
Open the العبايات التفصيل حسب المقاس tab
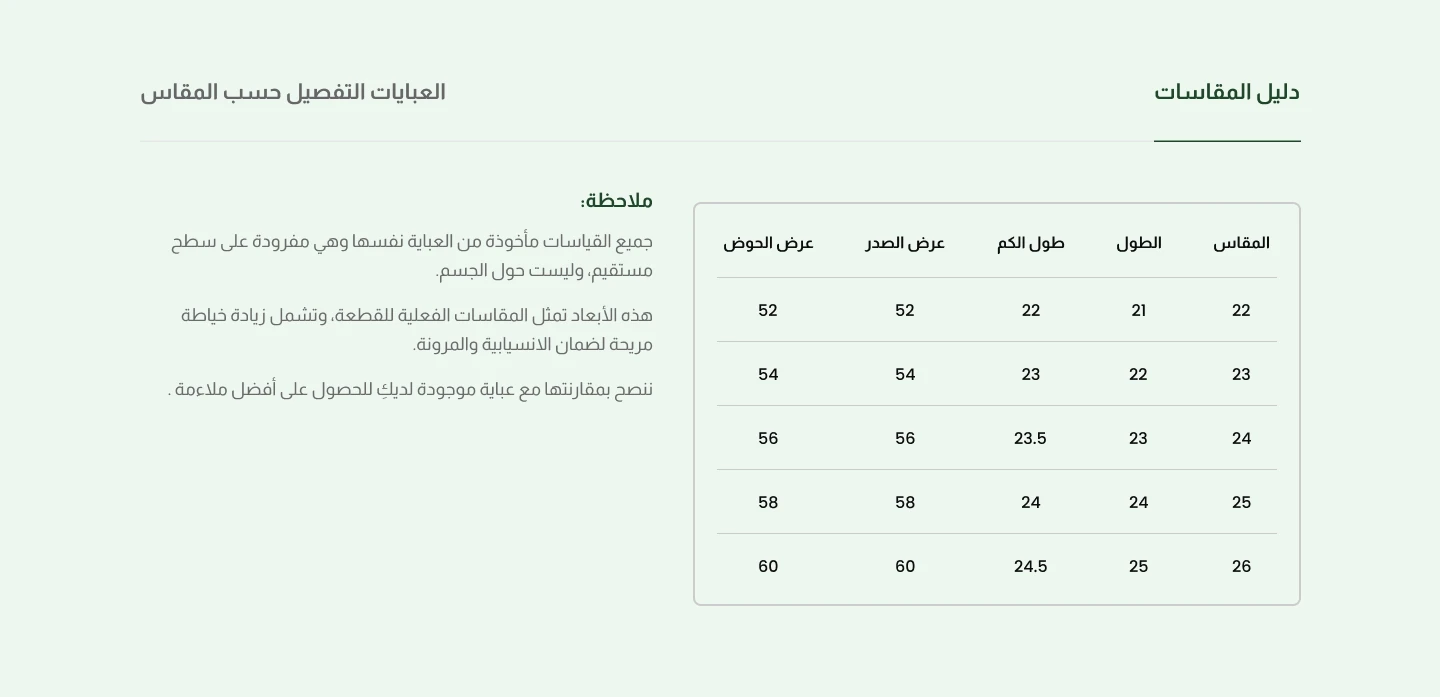coord(293,92)
